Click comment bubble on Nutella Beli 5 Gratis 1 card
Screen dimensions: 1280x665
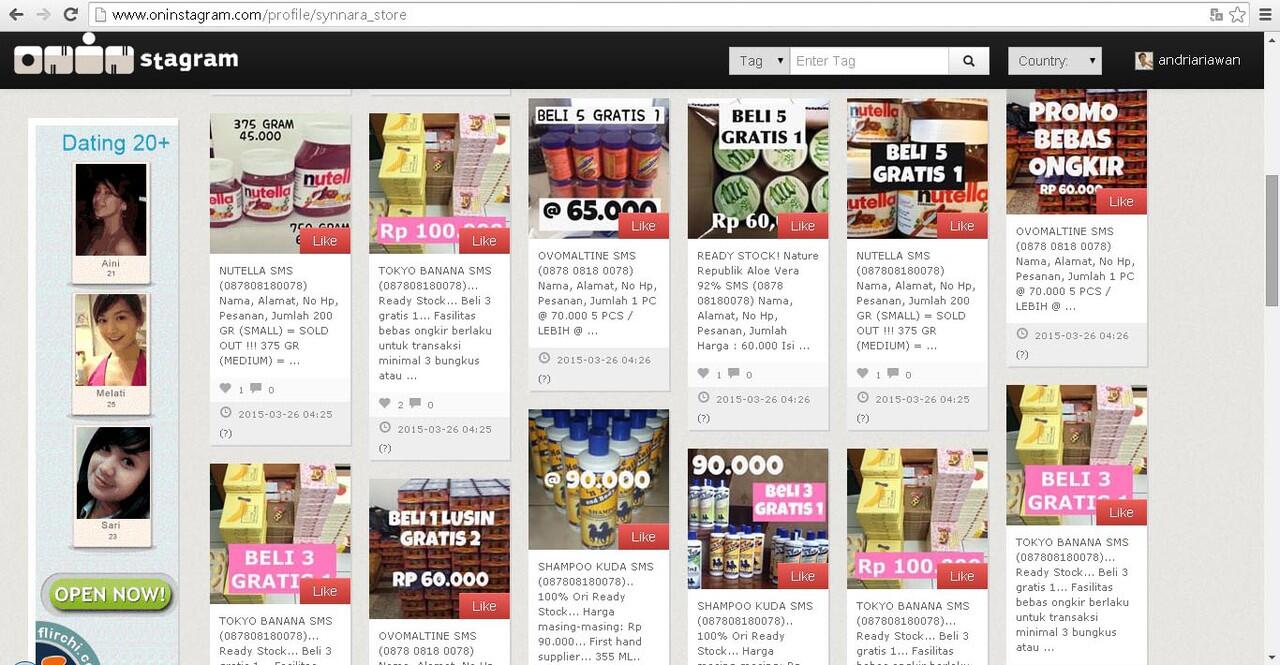[x=894, y=374]
